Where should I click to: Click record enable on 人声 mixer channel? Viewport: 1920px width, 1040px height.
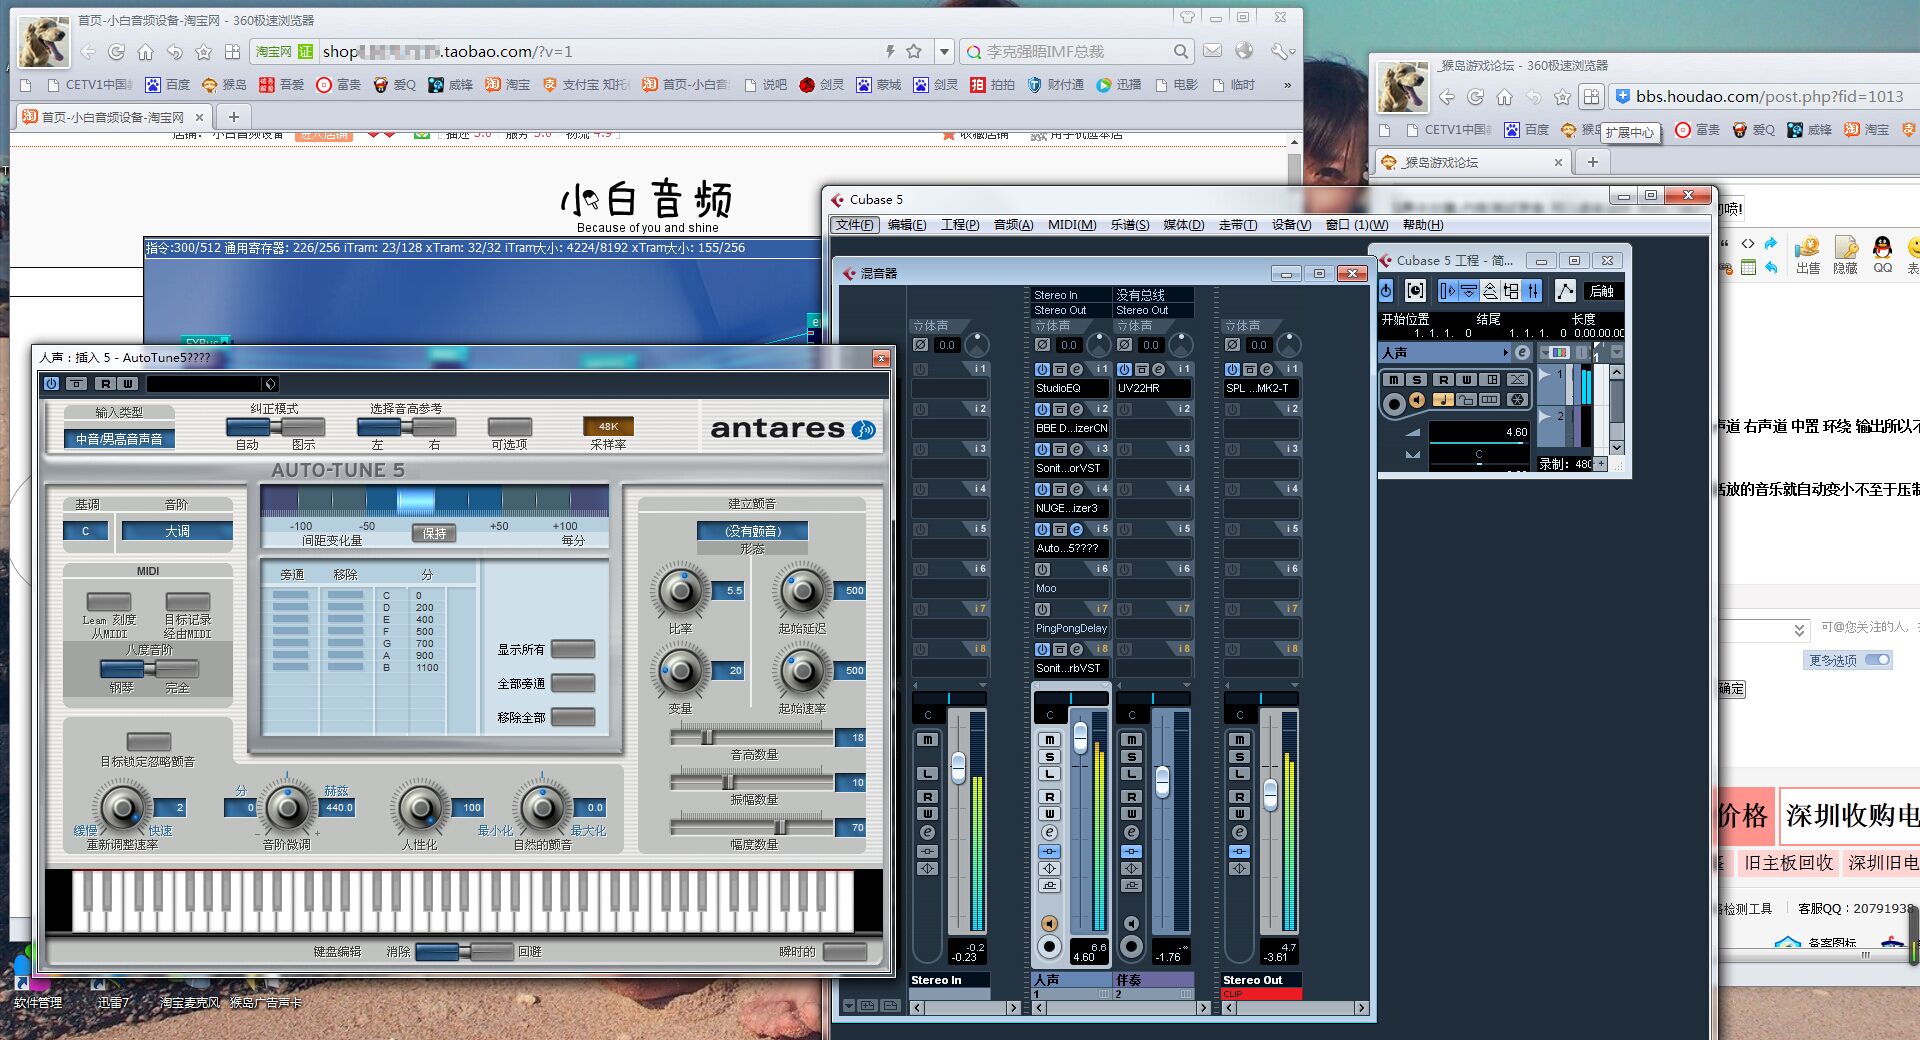pyautogui.click(x=1049, y=945)
